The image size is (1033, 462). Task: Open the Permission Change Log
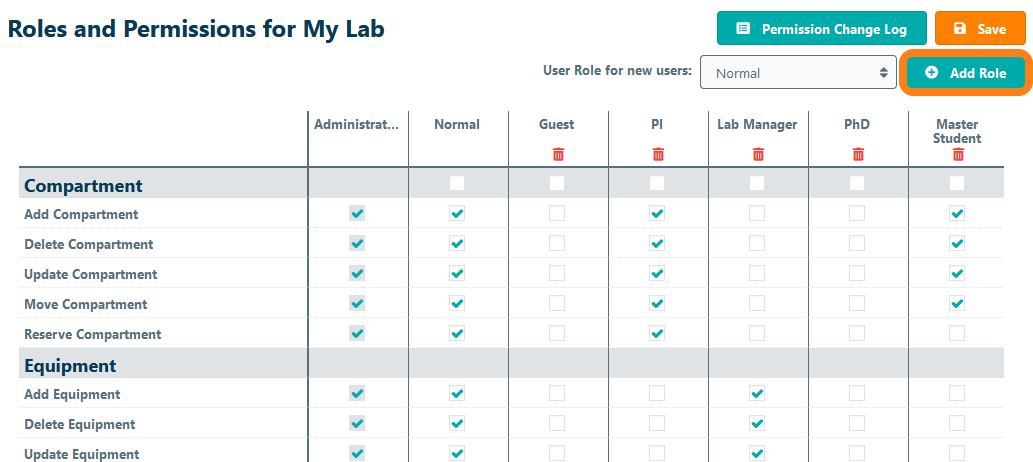(821, 29)
